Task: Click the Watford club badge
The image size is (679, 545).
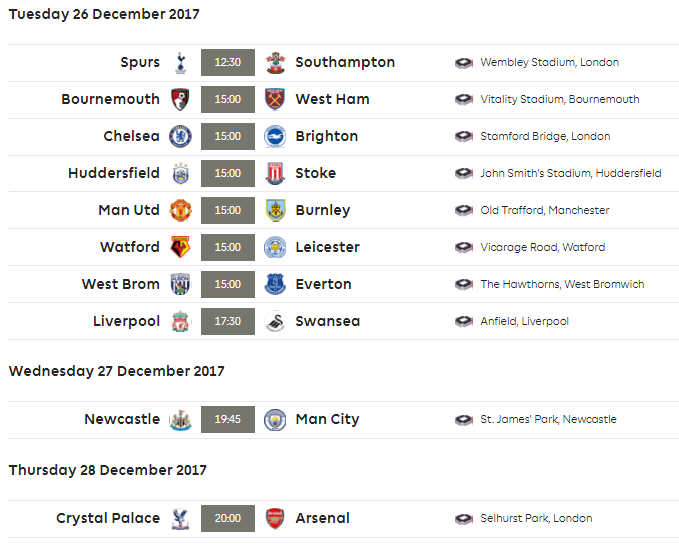Action: pyautogui.click(x=181, y=247)
